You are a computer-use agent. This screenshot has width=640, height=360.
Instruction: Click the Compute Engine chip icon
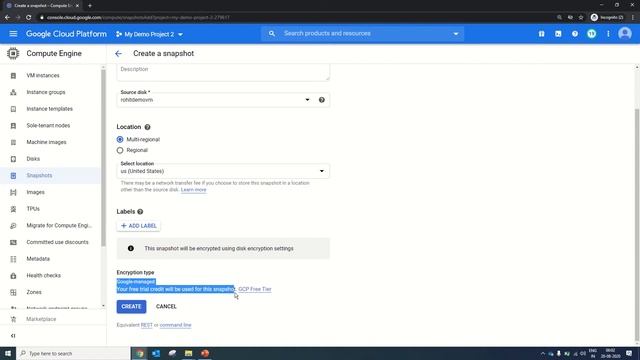13,53
